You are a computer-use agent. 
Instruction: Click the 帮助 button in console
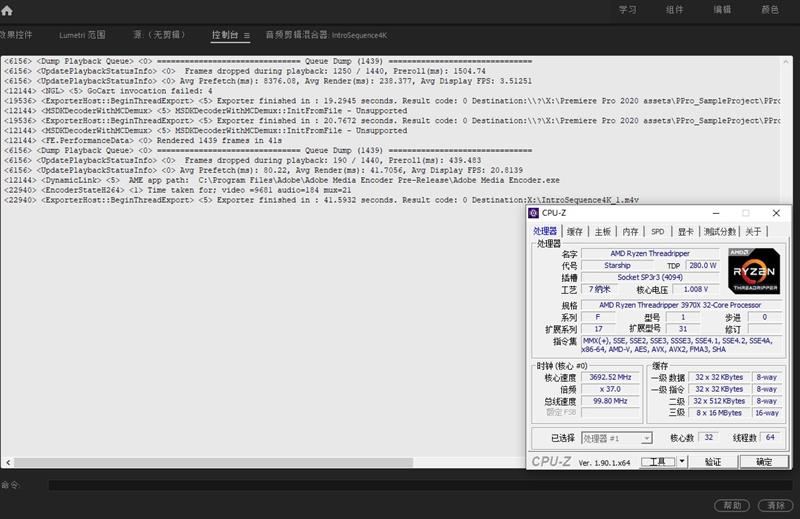[732, 505]
